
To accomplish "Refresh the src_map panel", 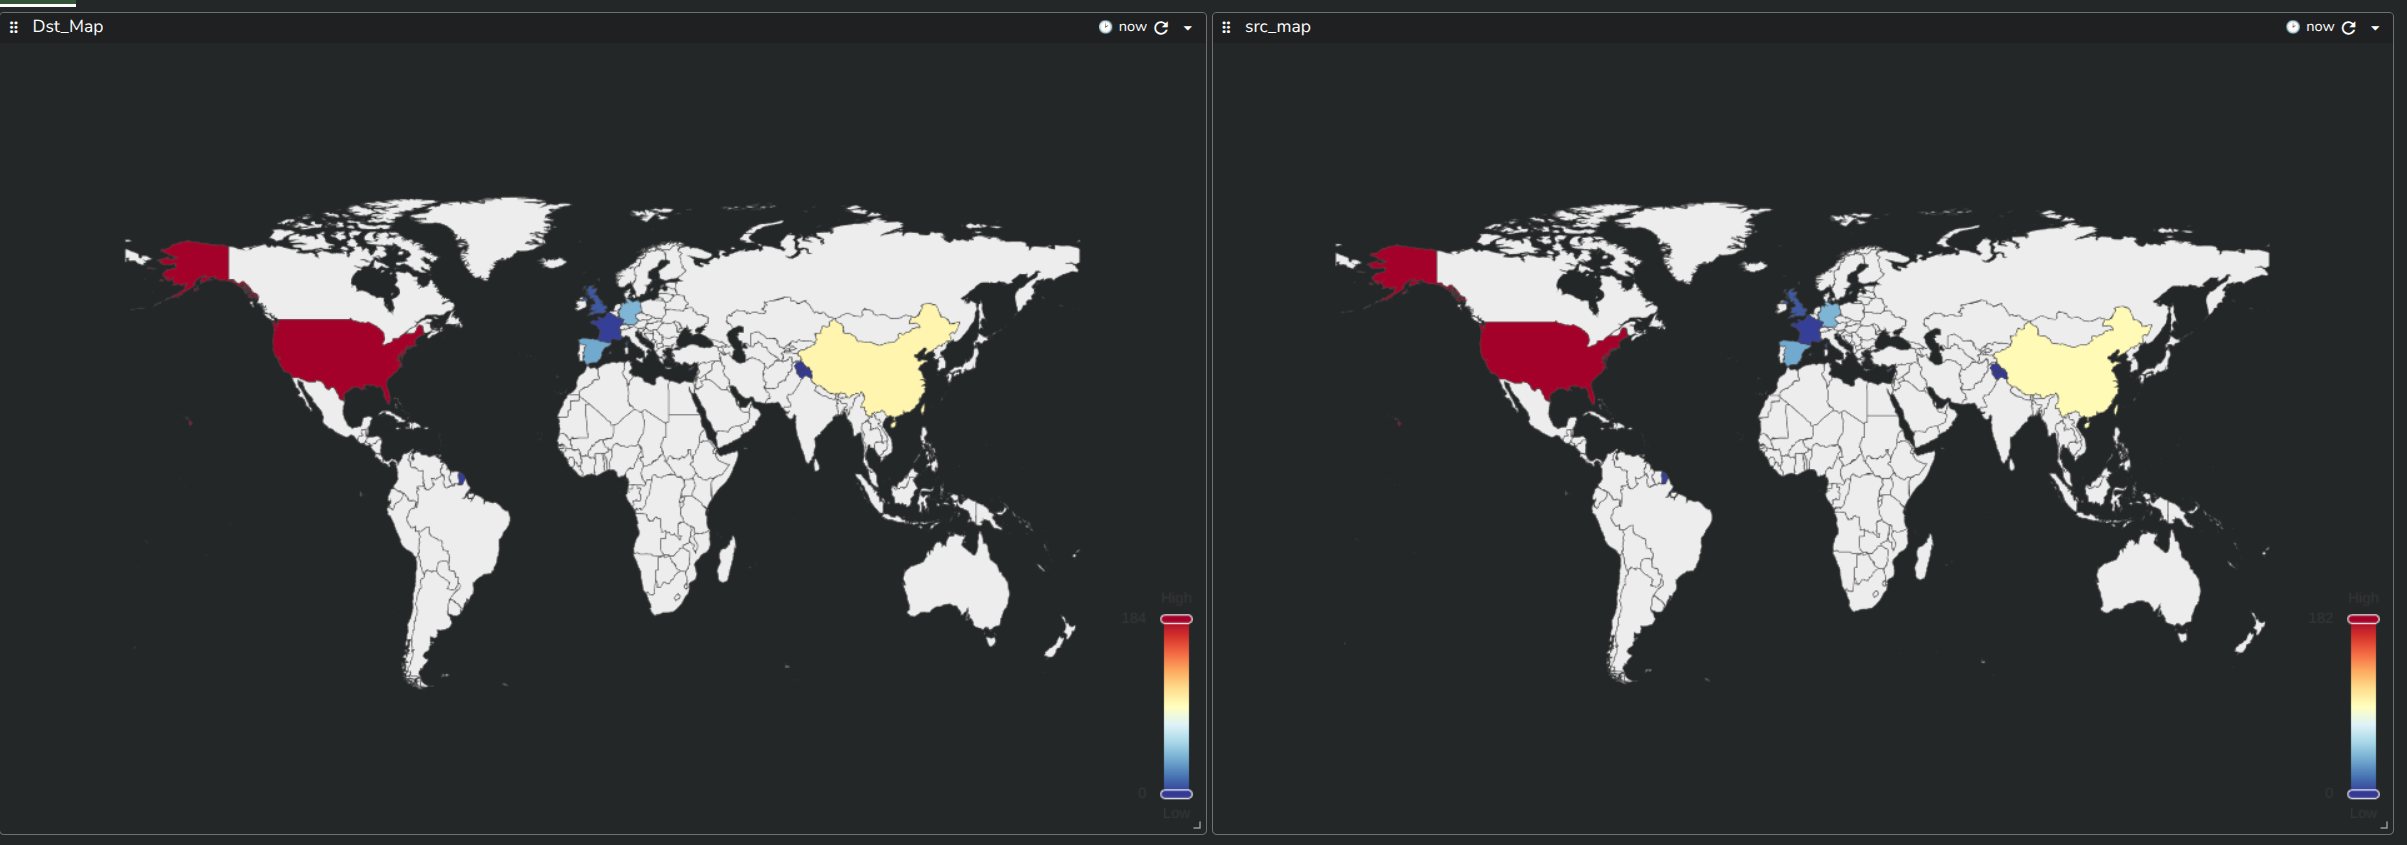I will [2349, 28].
